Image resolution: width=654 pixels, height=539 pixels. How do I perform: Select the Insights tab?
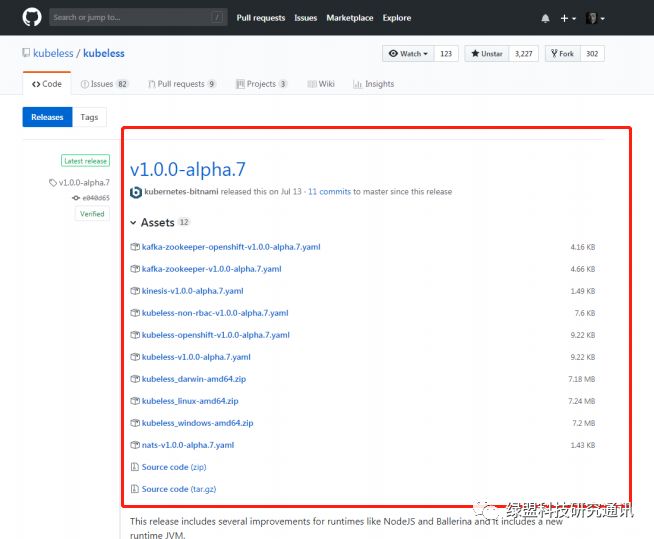[373, 84]
